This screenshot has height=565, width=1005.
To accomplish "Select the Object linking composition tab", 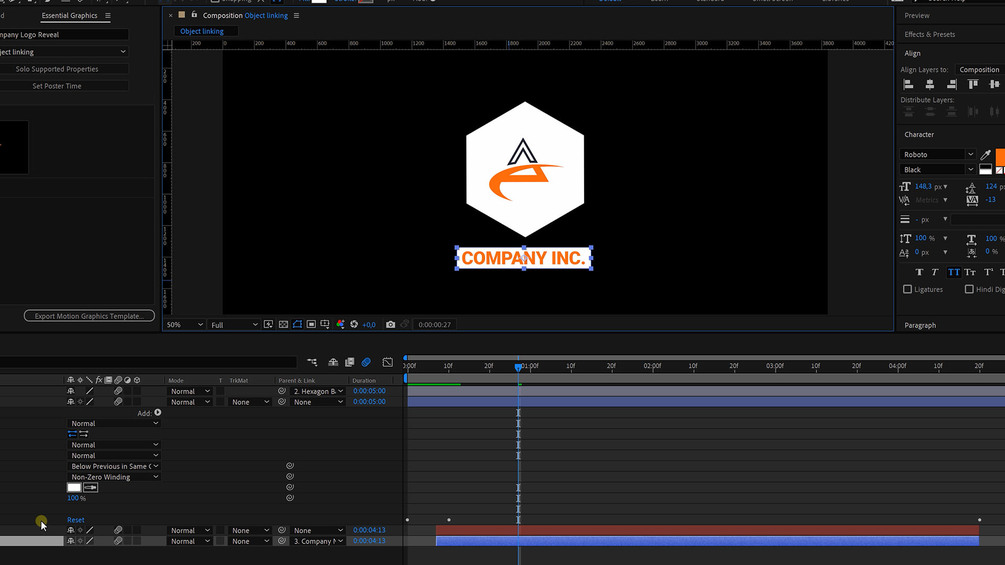I will (202, 31).
